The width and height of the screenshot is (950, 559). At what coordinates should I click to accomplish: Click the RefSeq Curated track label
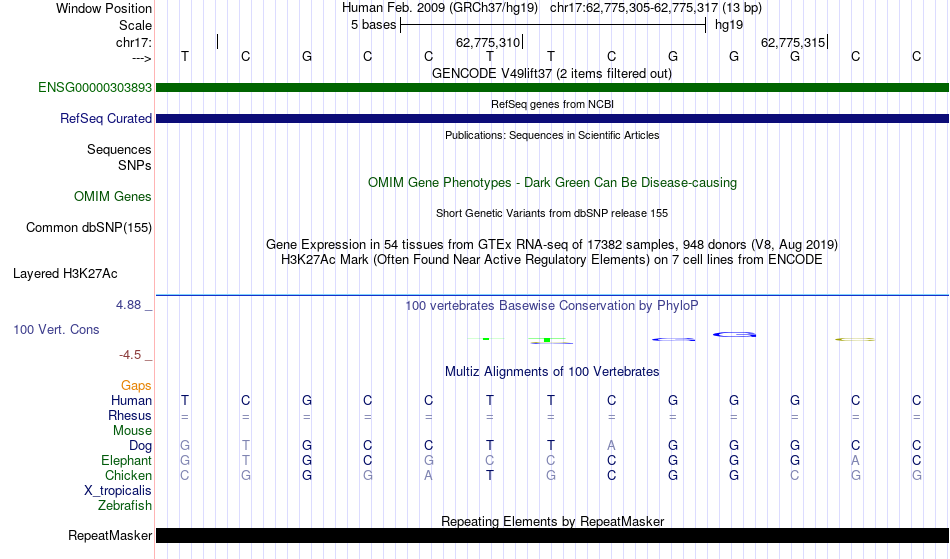(105, 118)
